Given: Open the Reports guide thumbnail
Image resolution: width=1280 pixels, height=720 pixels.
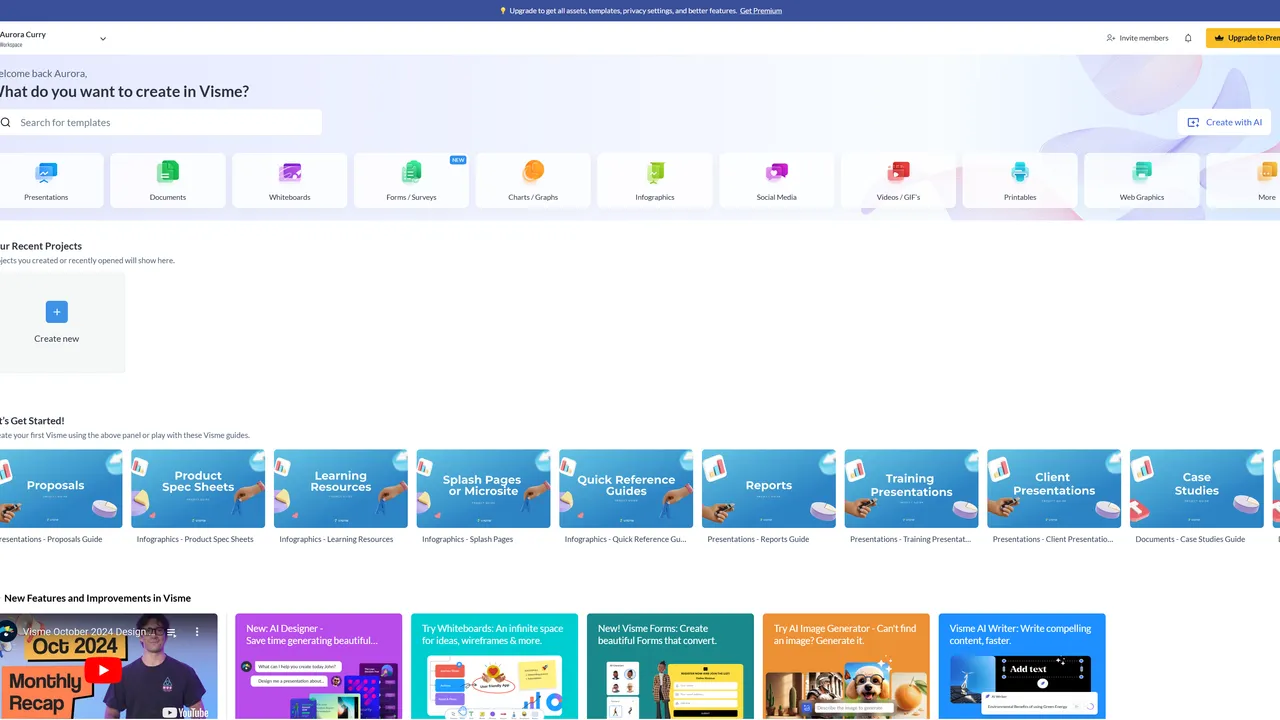Looking at the screenshot, I should 769,488.
